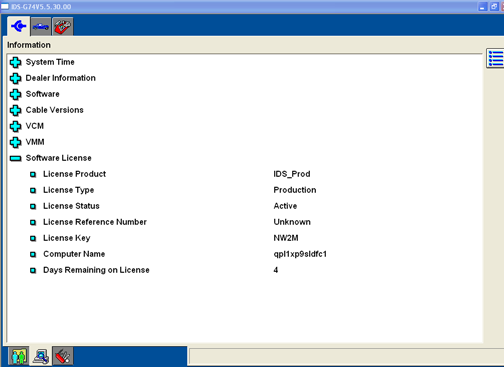Select the Computer Name row label
This screenshot has width=504, height=367.
[74, 254]
